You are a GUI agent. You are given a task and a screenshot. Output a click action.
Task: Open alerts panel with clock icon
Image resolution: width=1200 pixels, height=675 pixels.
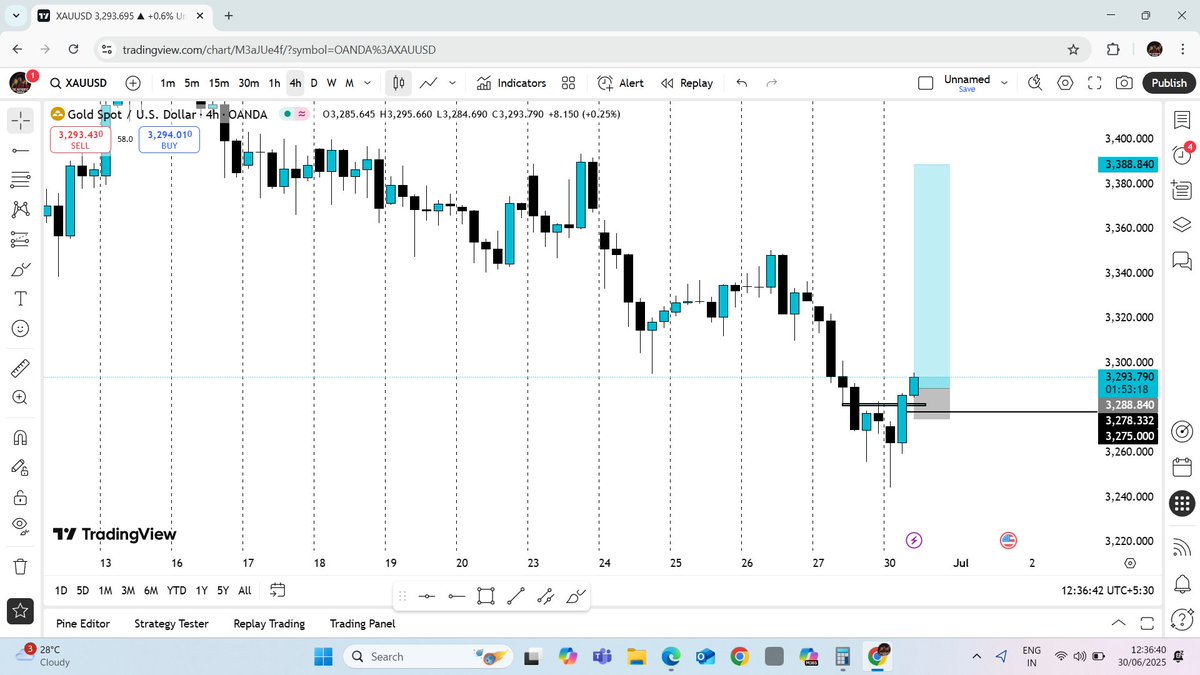1181,154
